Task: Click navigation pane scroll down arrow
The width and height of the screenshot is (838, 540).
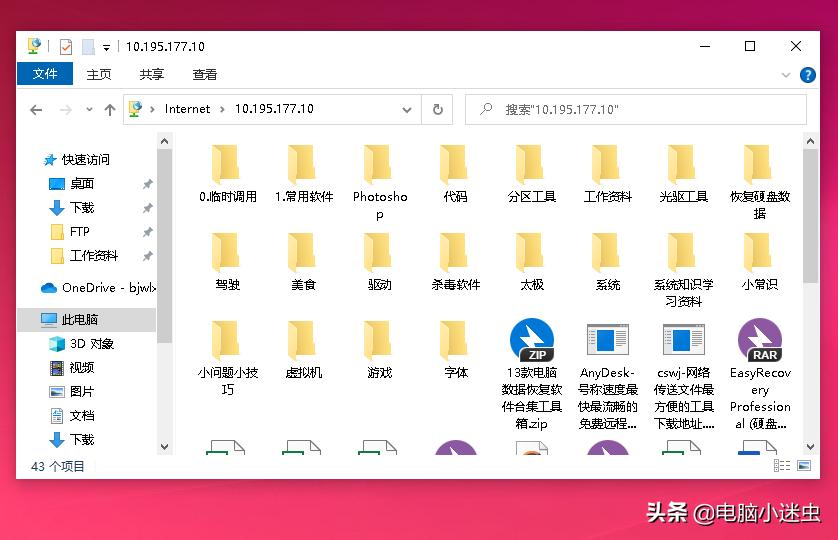Action: (165, 447)
